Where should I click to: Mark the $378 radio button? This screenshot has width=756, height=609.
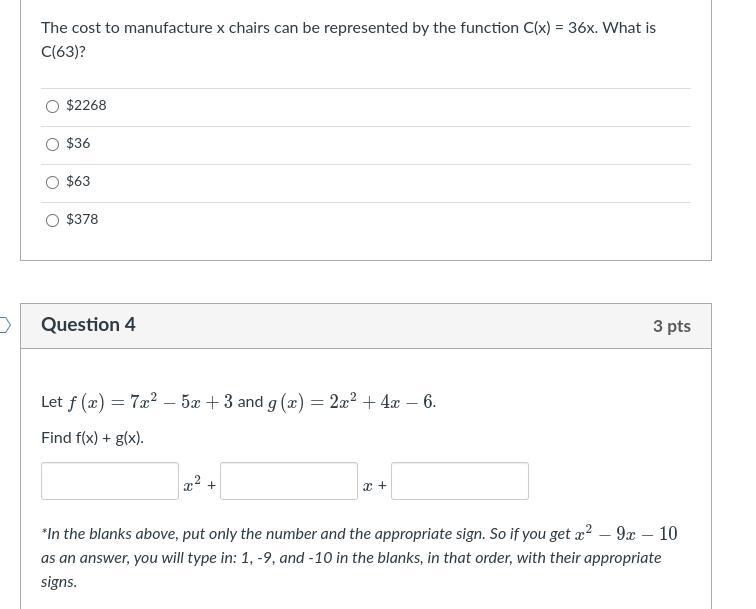(52, 220)
